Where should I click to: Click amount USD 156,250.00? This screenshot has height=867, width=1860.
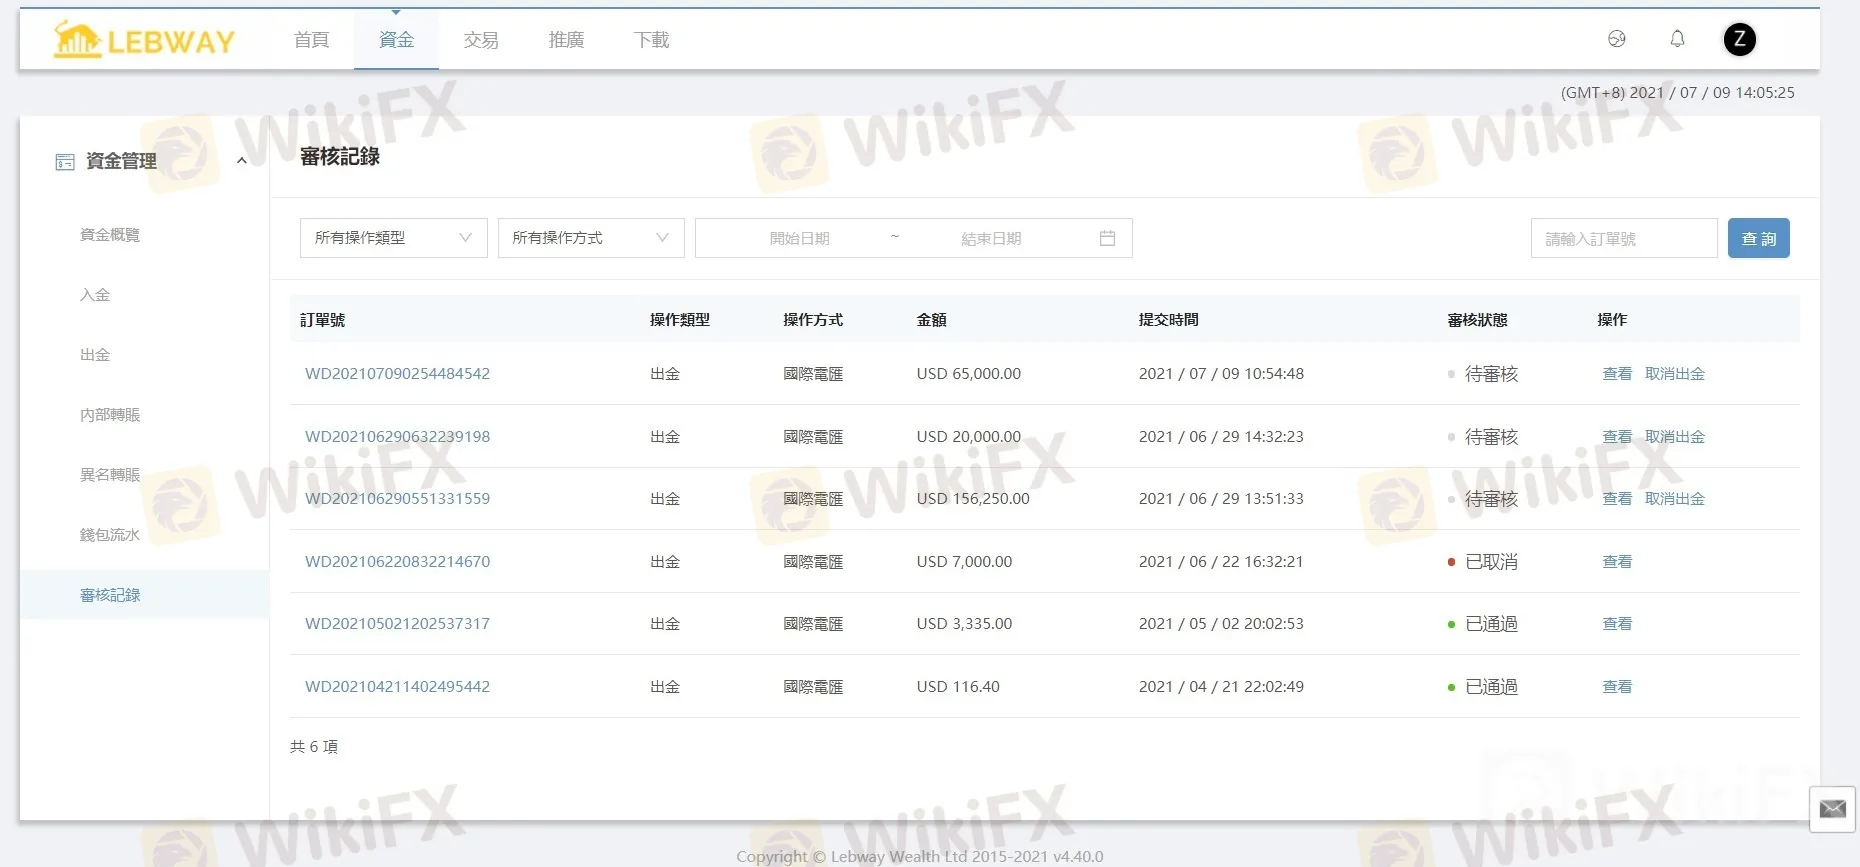click(973, 499)
